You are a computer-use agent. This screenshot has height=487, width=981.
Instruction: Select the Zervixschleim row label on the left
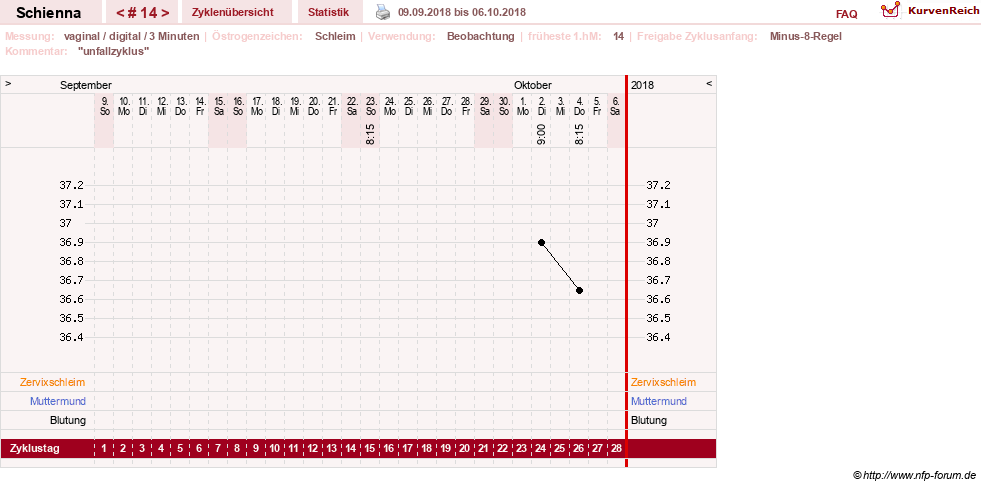[53, 382]
